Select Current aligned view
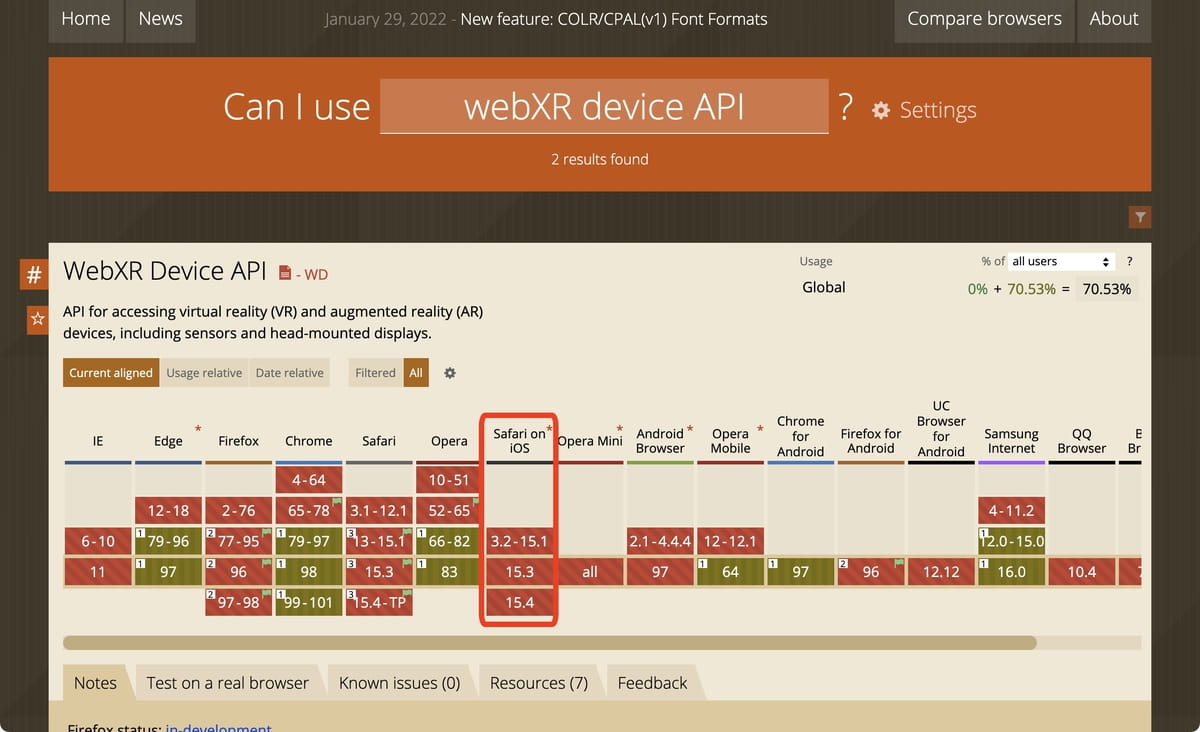1200x732 pixels. 111,373
